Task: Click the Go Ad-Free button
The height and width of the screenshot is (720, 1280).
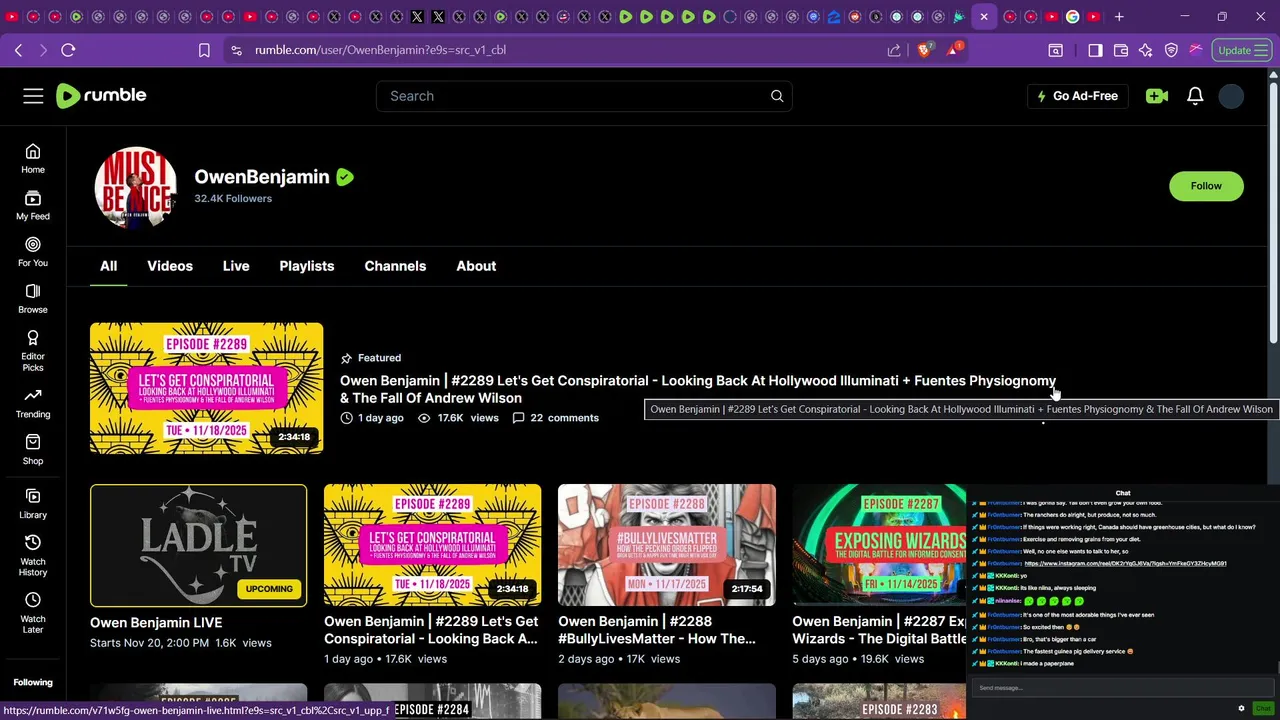Action: coord(1077,96)
